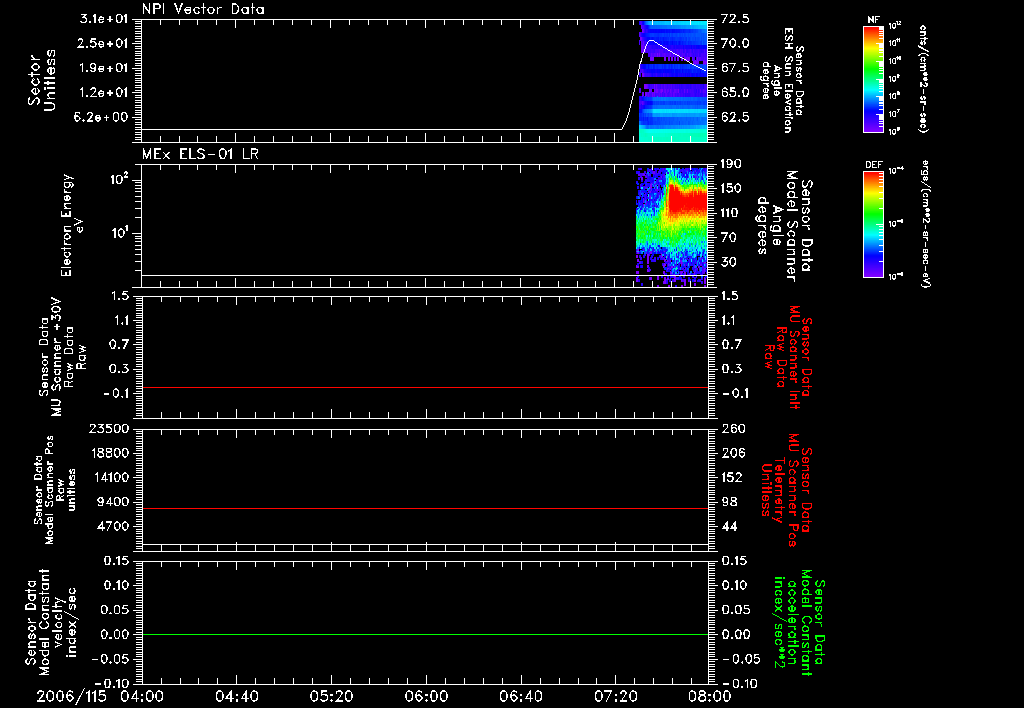Click the 'Model Scanner Pos Raw' axis label
The image size is (1024, 708).
click(x=54, y=490)
